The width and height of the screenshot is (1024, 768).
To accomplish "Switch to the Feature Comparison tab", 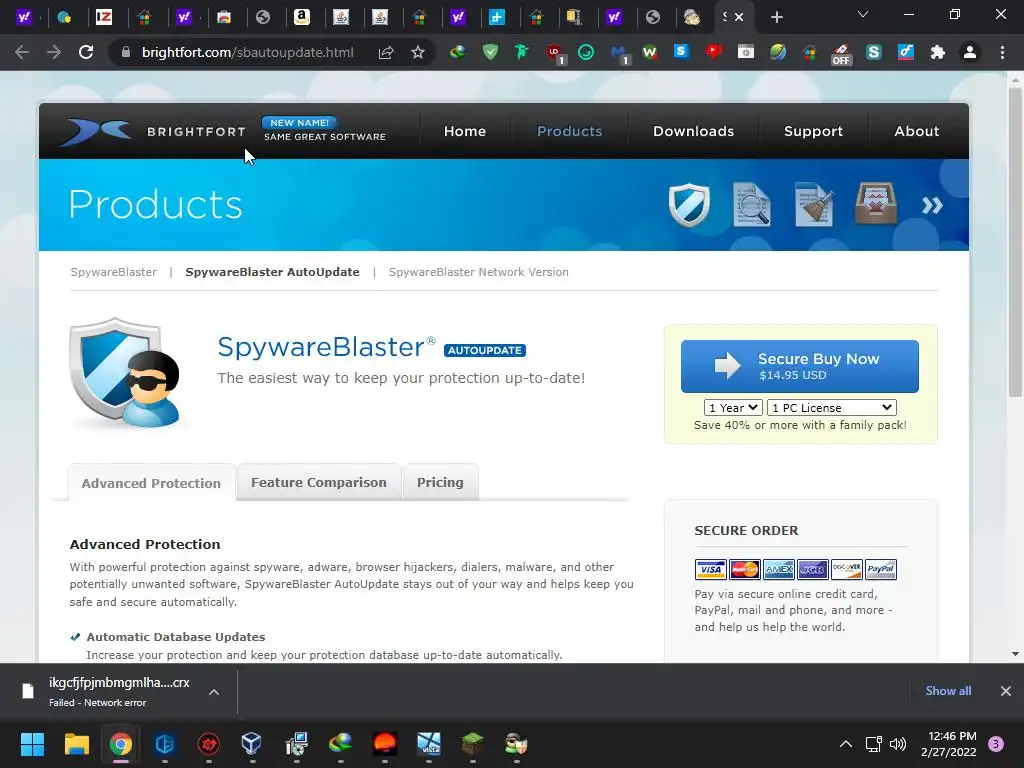I will pyautogui.click(x=319, y=483).
